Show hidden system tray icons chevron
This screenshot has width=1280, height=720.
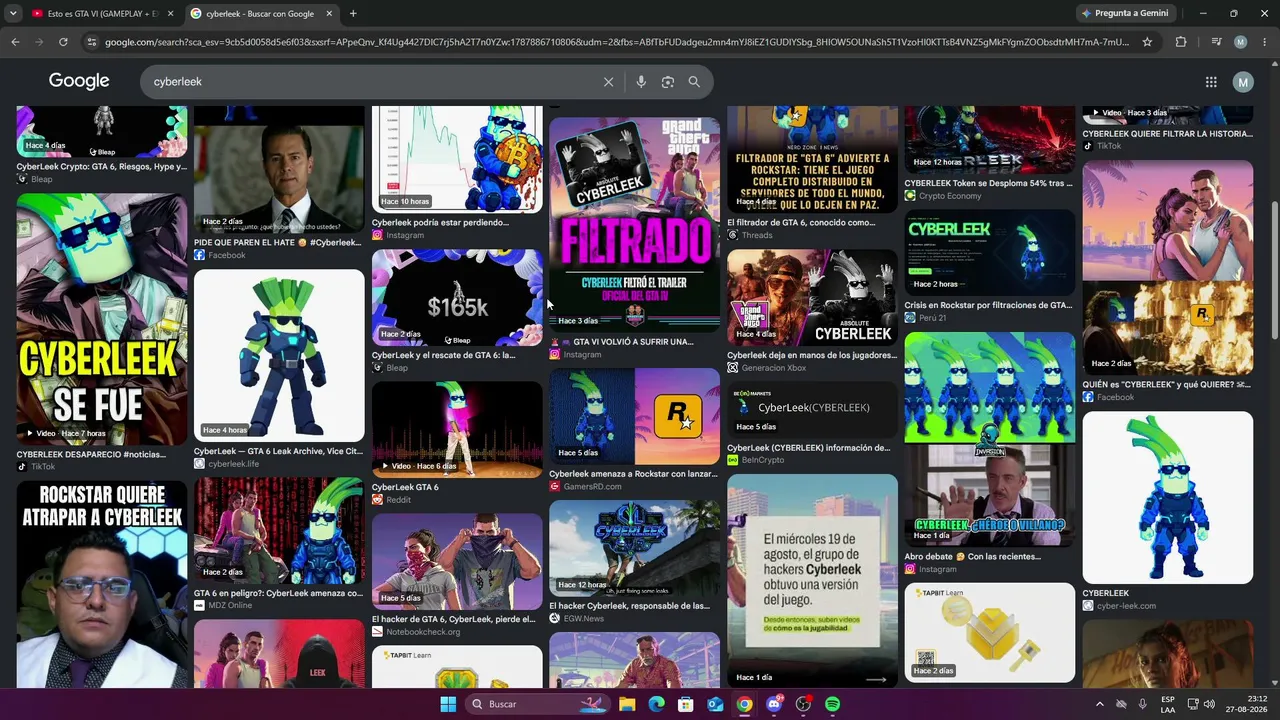click(x=1099, y=704)
